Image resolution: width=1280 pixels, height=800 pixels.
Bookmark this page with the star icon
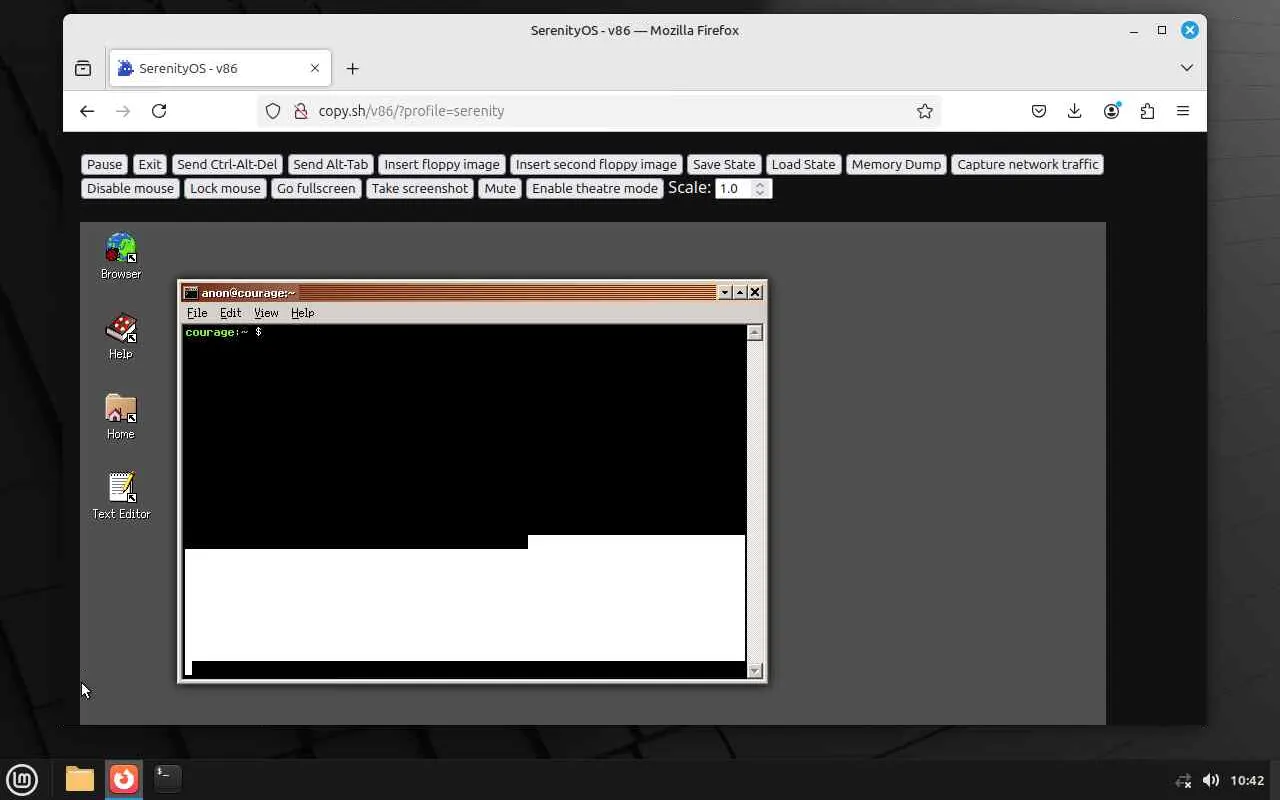pos(925,111)
